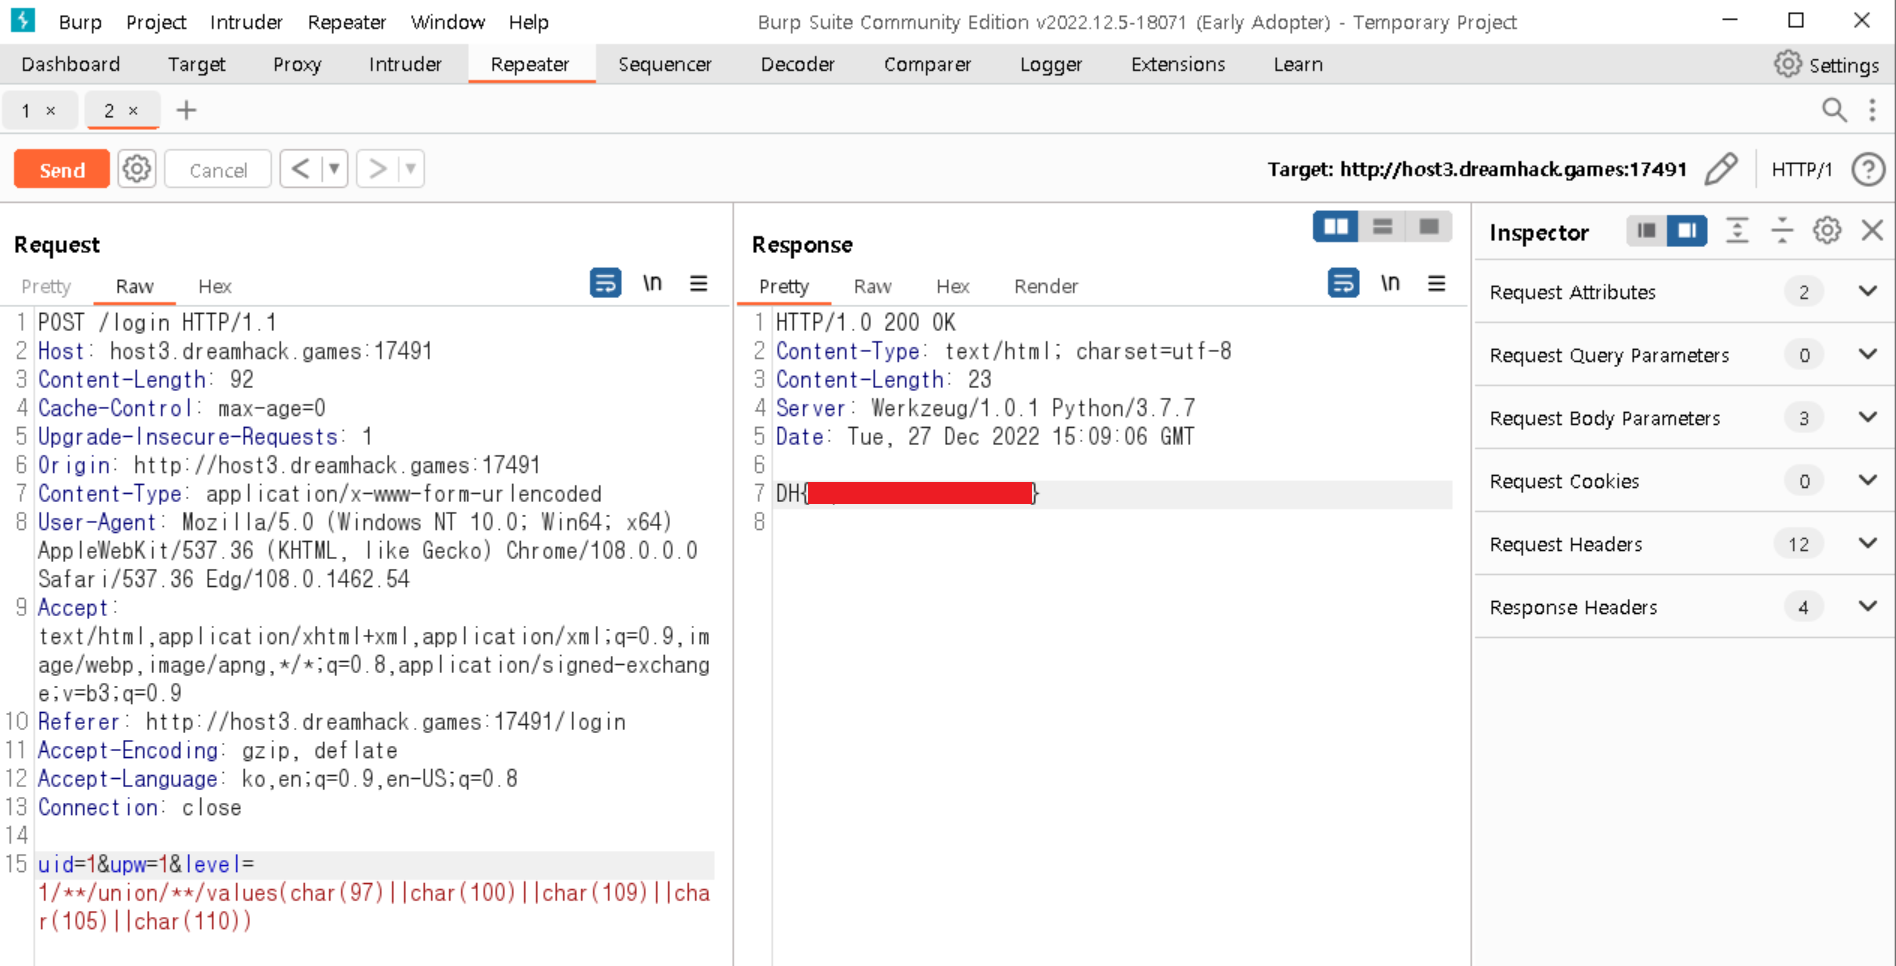
Task: Open the Target tab
Action: (x=196, y=64)
